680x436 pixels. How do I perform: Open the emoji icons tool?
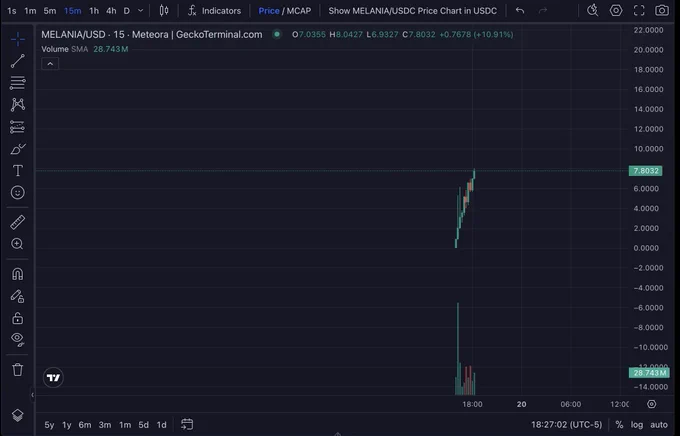[18, 192]
